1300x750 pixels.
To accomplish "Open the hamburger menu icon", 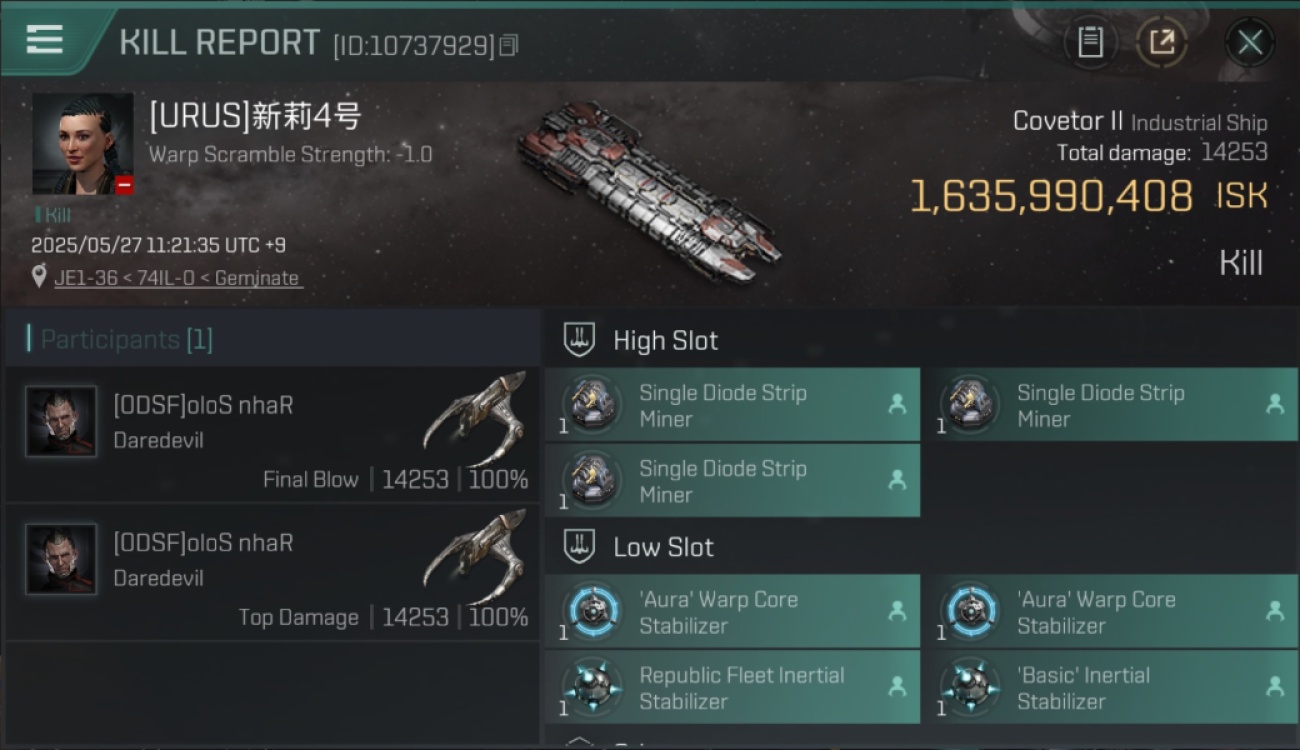I will pyautogui.click(x=44, y=40).
